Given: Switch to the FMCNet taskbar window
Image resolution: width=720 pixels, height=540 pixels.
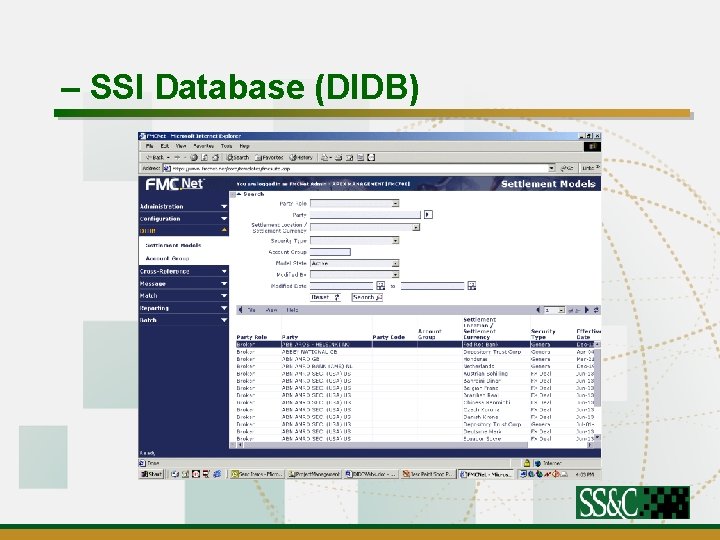Looking at the screenshot, I should [486, 474].
